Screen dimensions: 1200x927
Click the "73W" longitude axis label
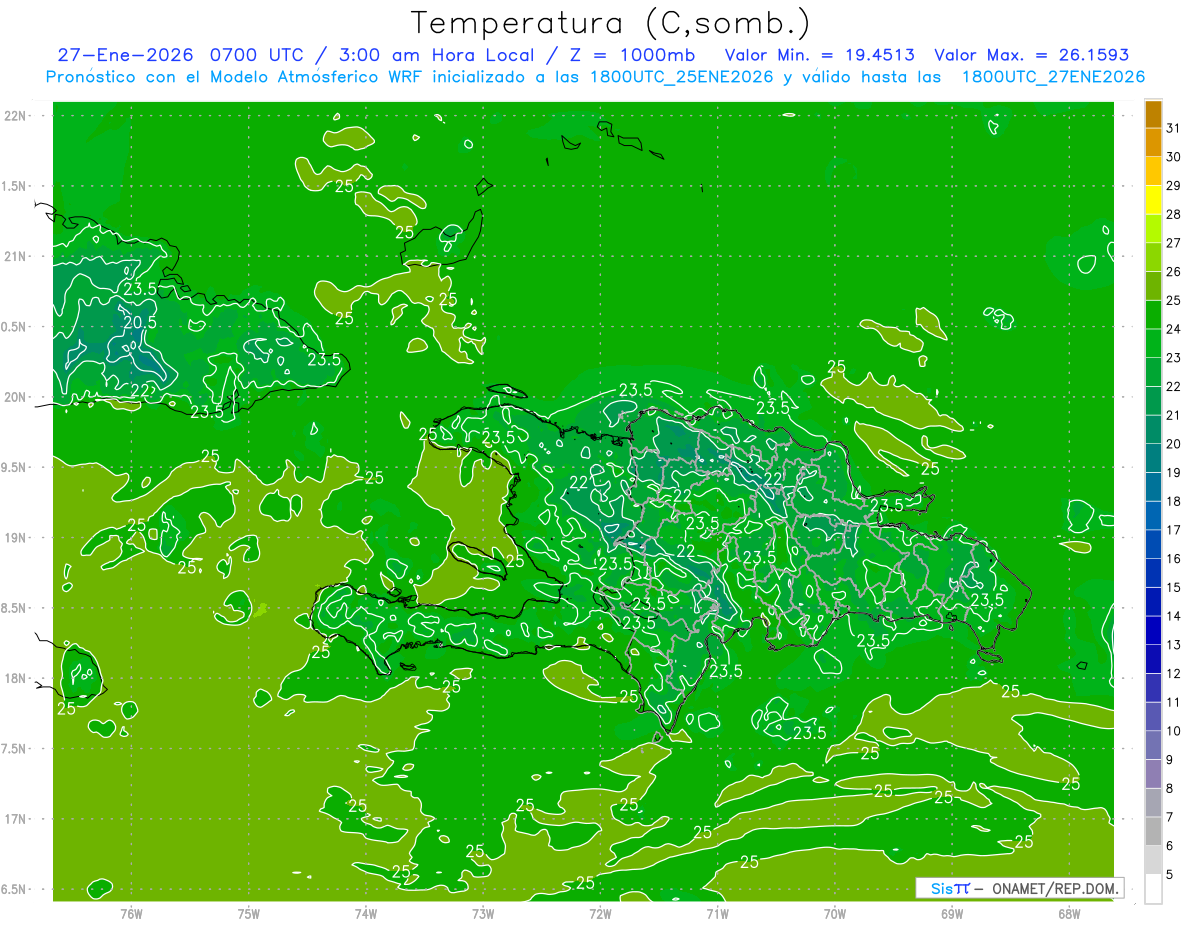click(x=483, y=913)
